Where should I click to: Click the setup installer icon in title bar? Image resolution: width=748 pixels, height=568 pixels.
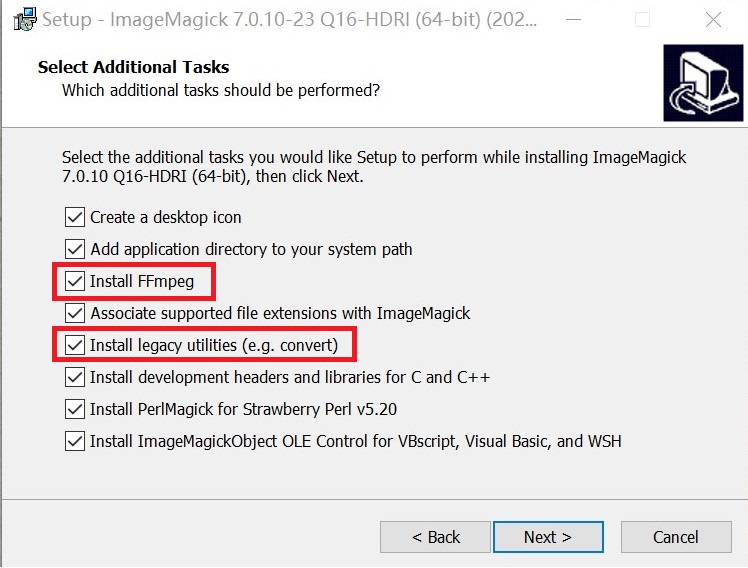(25, 19)
